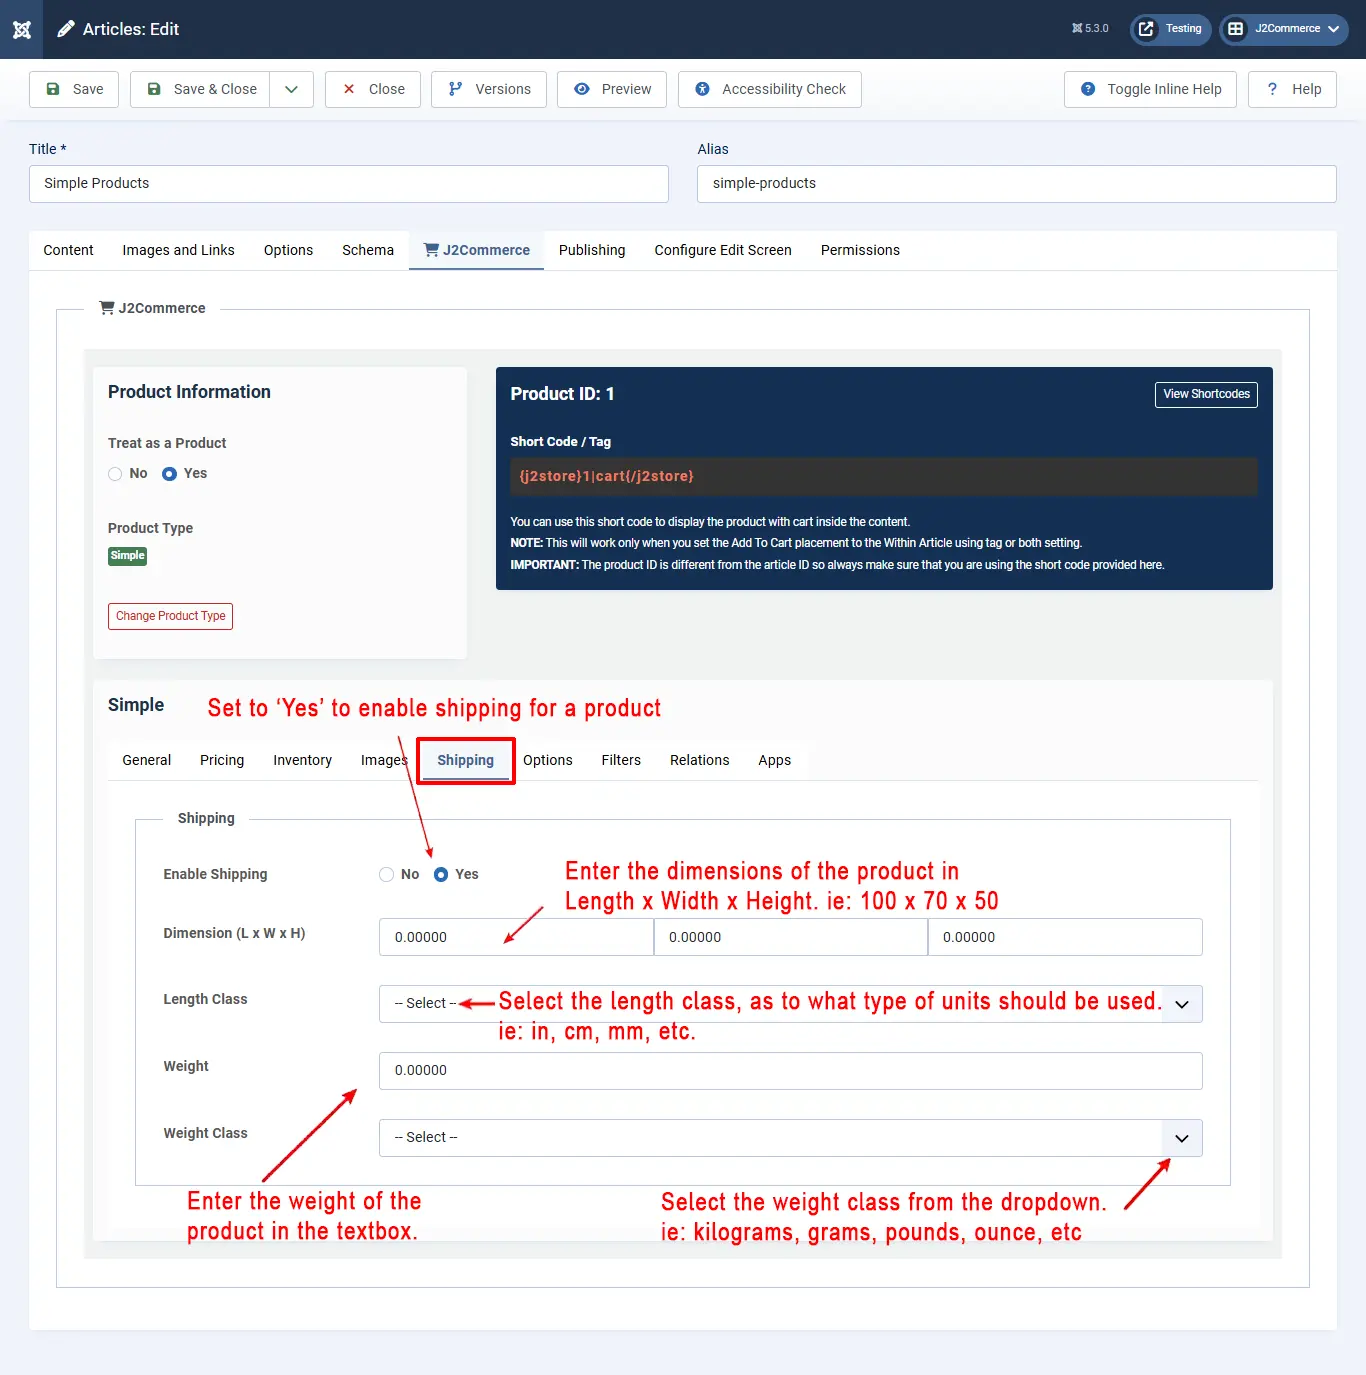Screen dimensions: 1366x1375
Task: Open the Pricing product tab
Action: point(222,760)
